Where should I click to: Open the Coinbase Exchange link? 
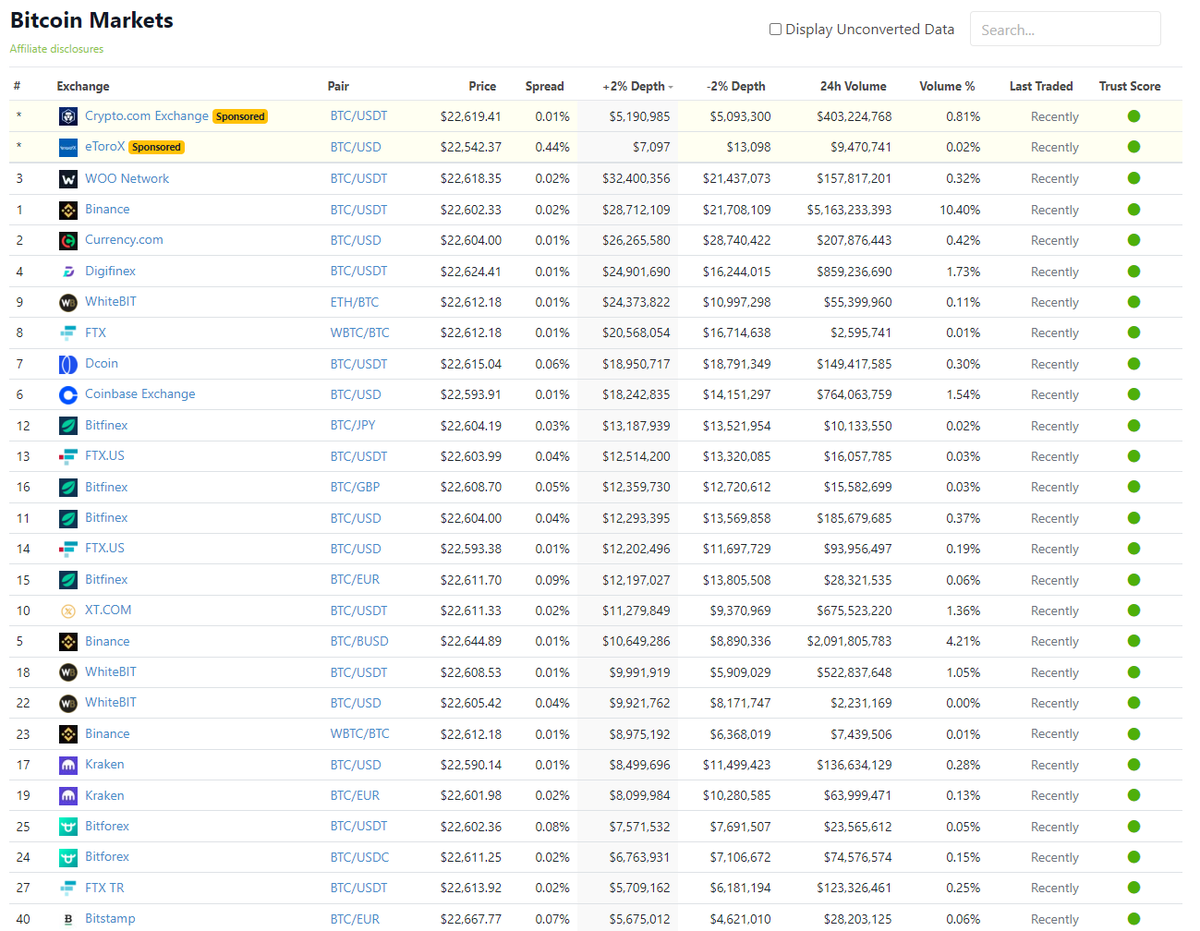(x=140, y=394)
